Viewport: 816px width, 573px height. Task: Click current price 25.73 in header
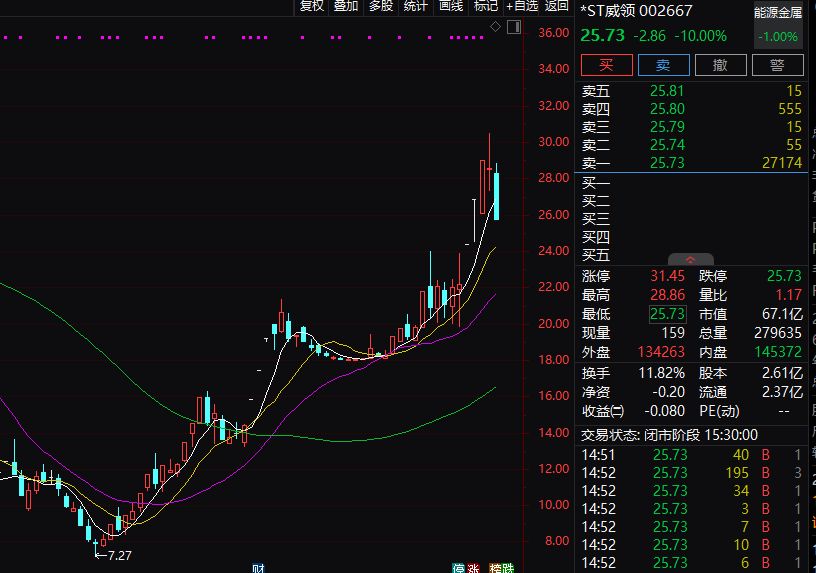coord(602,35)
